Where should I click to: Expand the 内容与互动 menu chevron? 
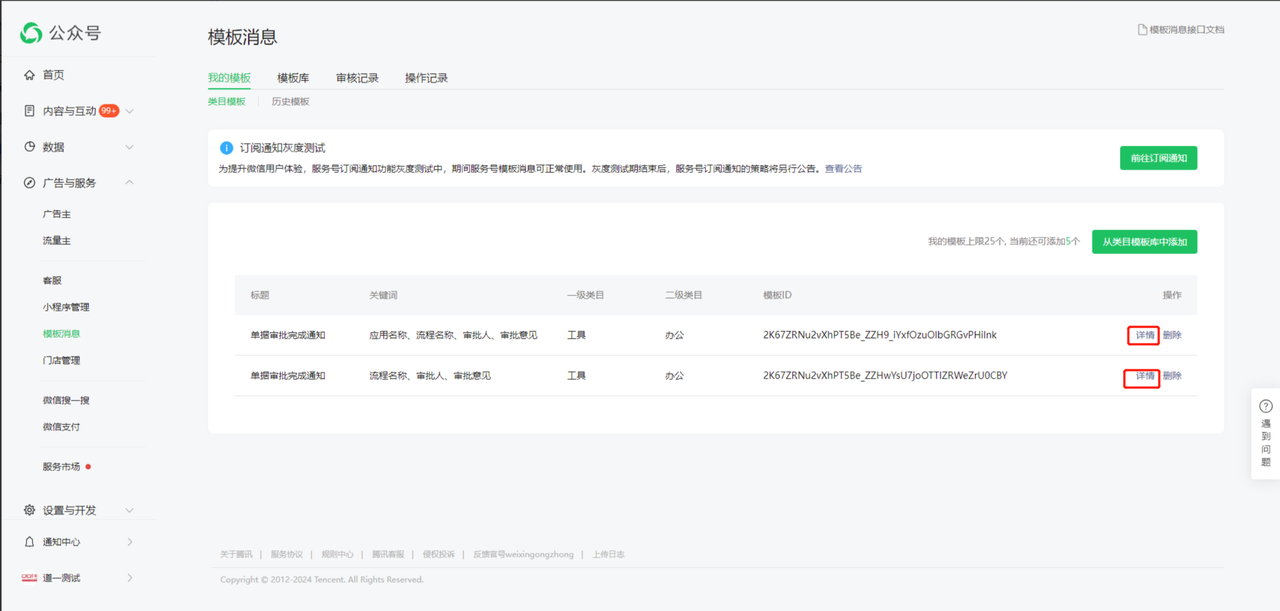click(x=130, y=111)
